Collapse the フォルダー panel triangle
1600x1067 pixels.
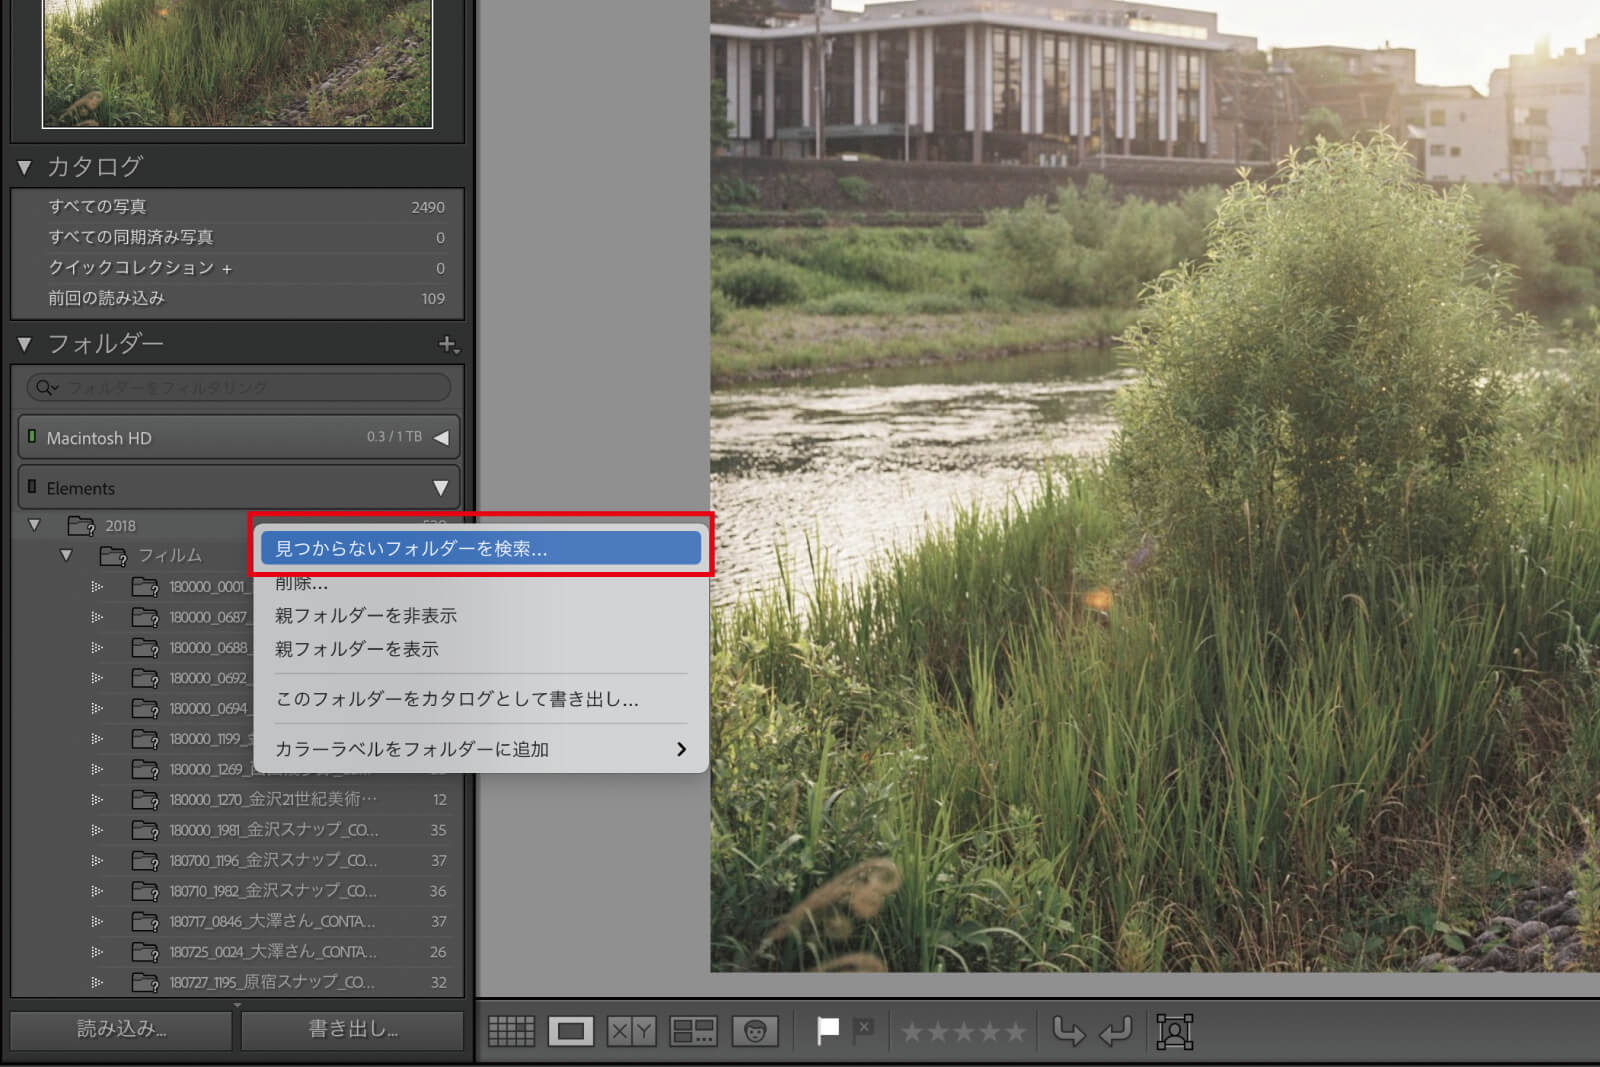point(25,344)
